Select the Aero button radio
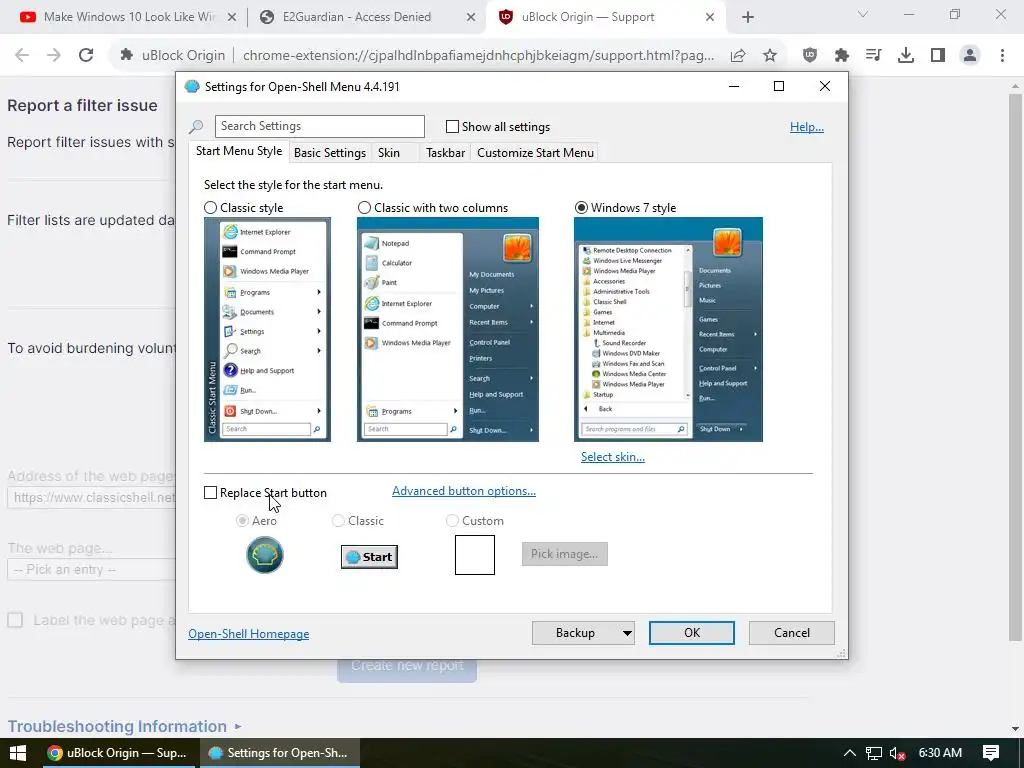 [242, 520]
